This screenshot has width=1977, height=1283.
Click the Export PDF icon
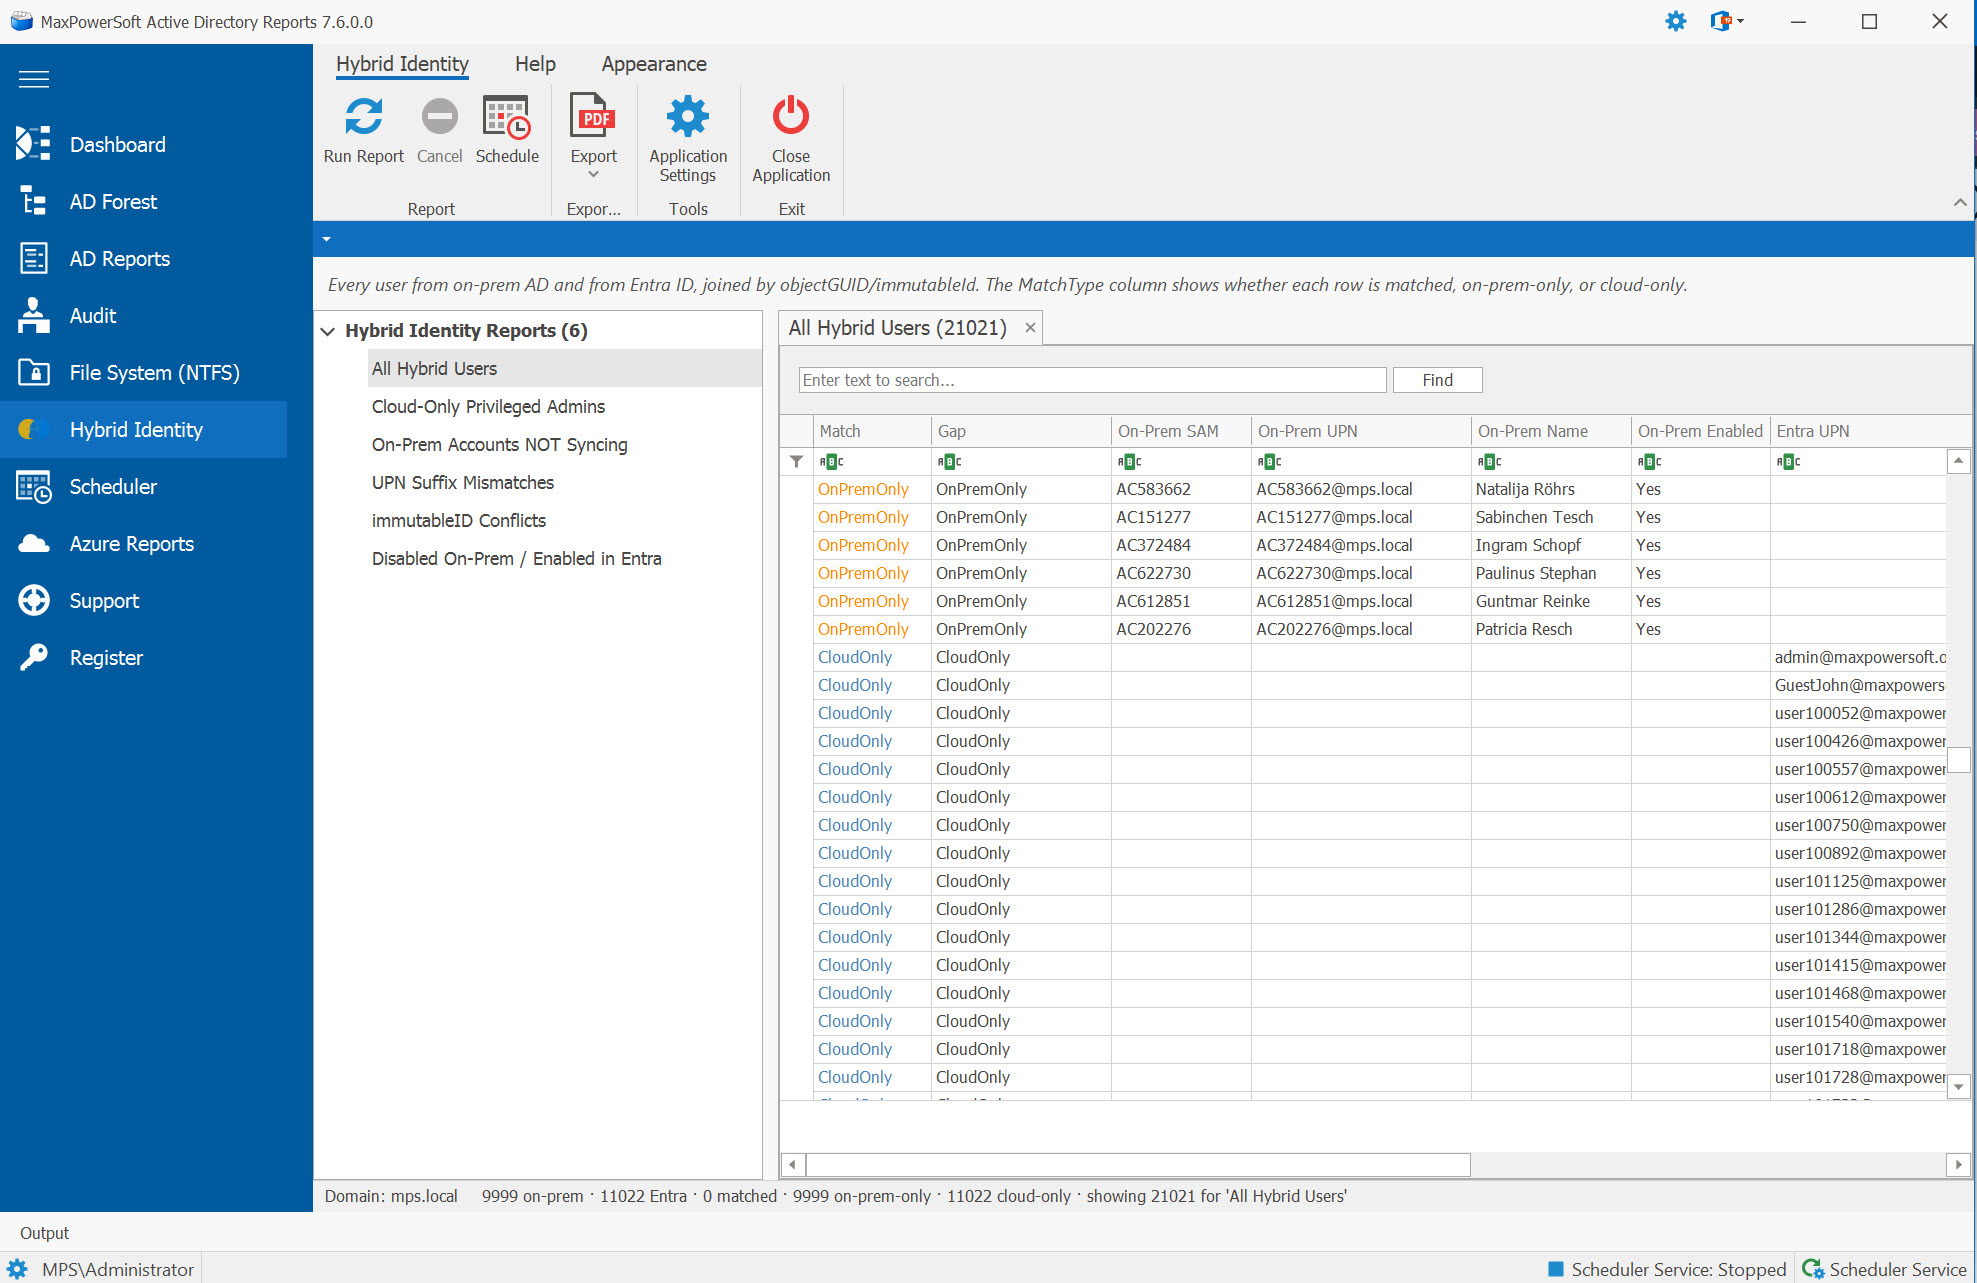(593, 116)
